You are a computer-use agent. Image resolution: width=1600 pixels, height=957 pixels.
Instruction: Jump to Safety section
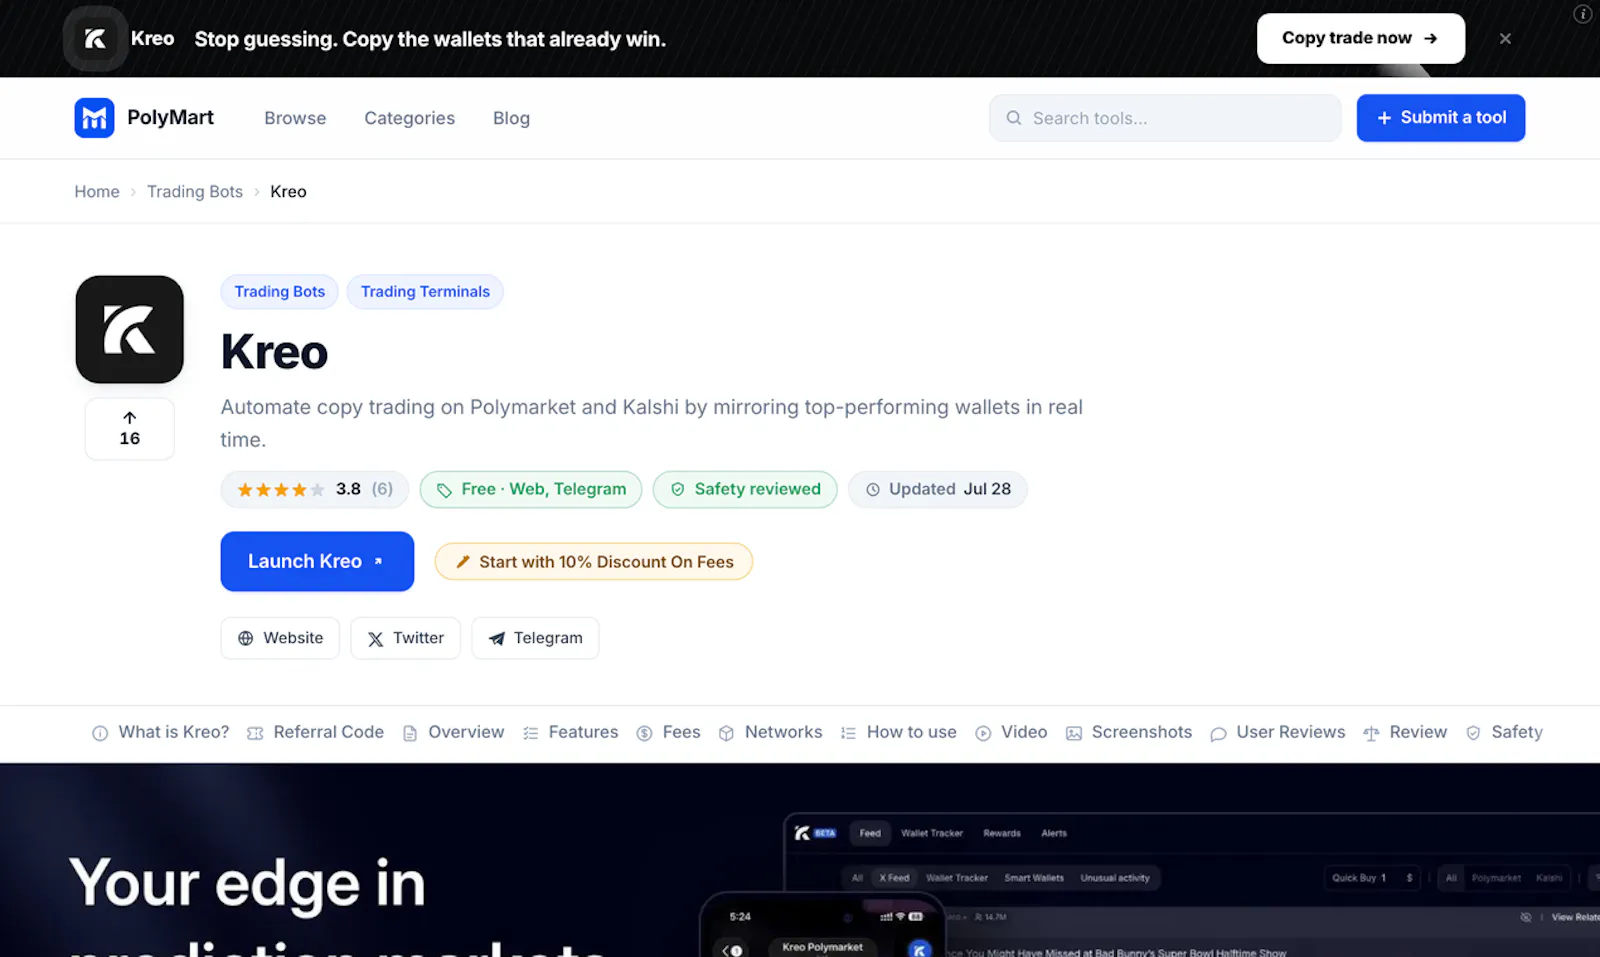pyautogui.click(x=1504, y=733)
